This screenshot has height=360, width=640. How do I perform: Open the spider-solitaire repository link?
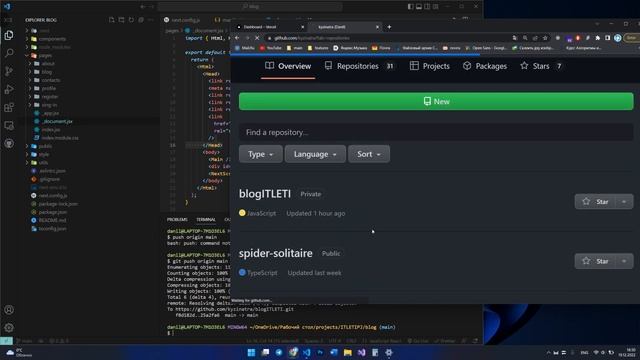tap(276, 253)
